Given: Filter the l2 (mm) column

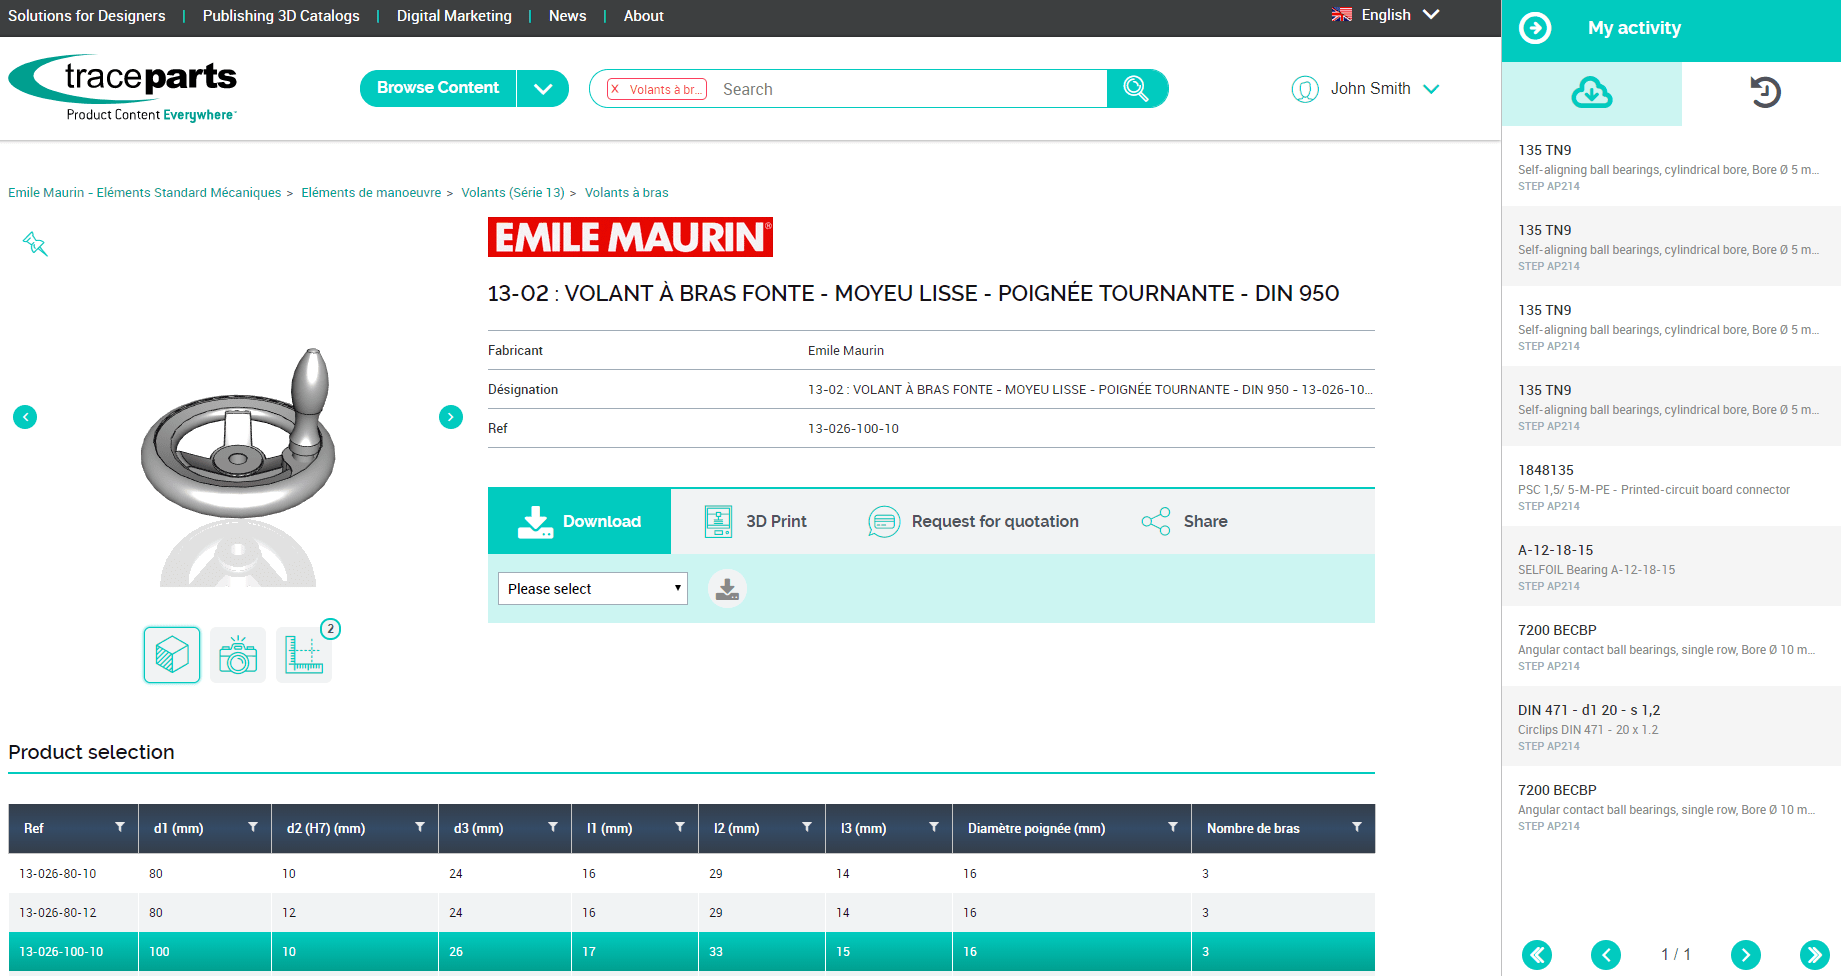Looking at the screenshot, I should [x=807, y=827].
